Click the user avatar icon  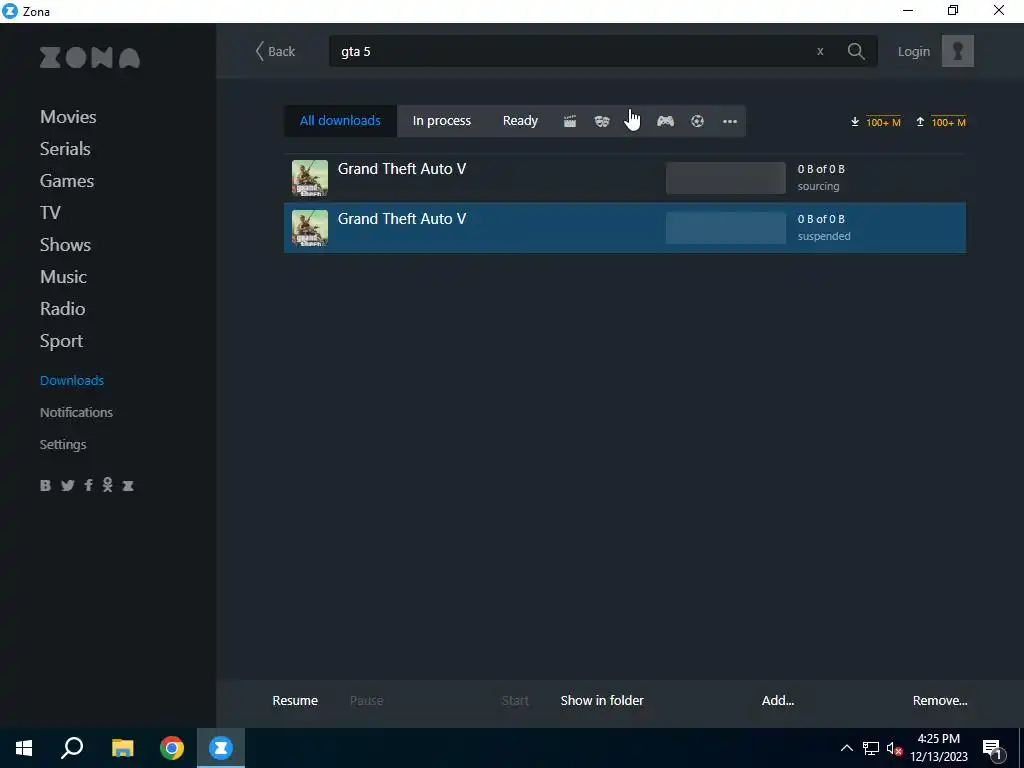pos(957,51)
